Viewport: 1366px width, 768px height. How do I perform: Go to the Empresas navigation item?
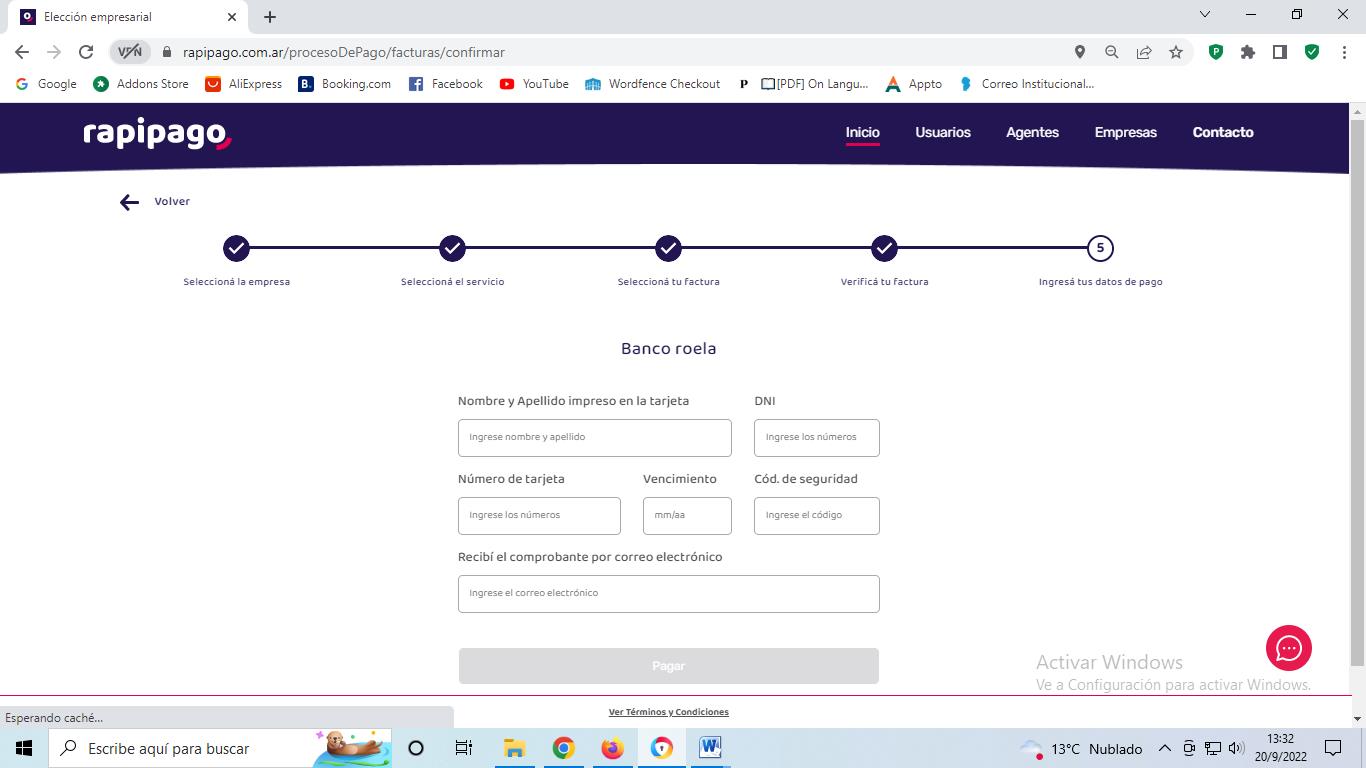tap(1125, 132)
